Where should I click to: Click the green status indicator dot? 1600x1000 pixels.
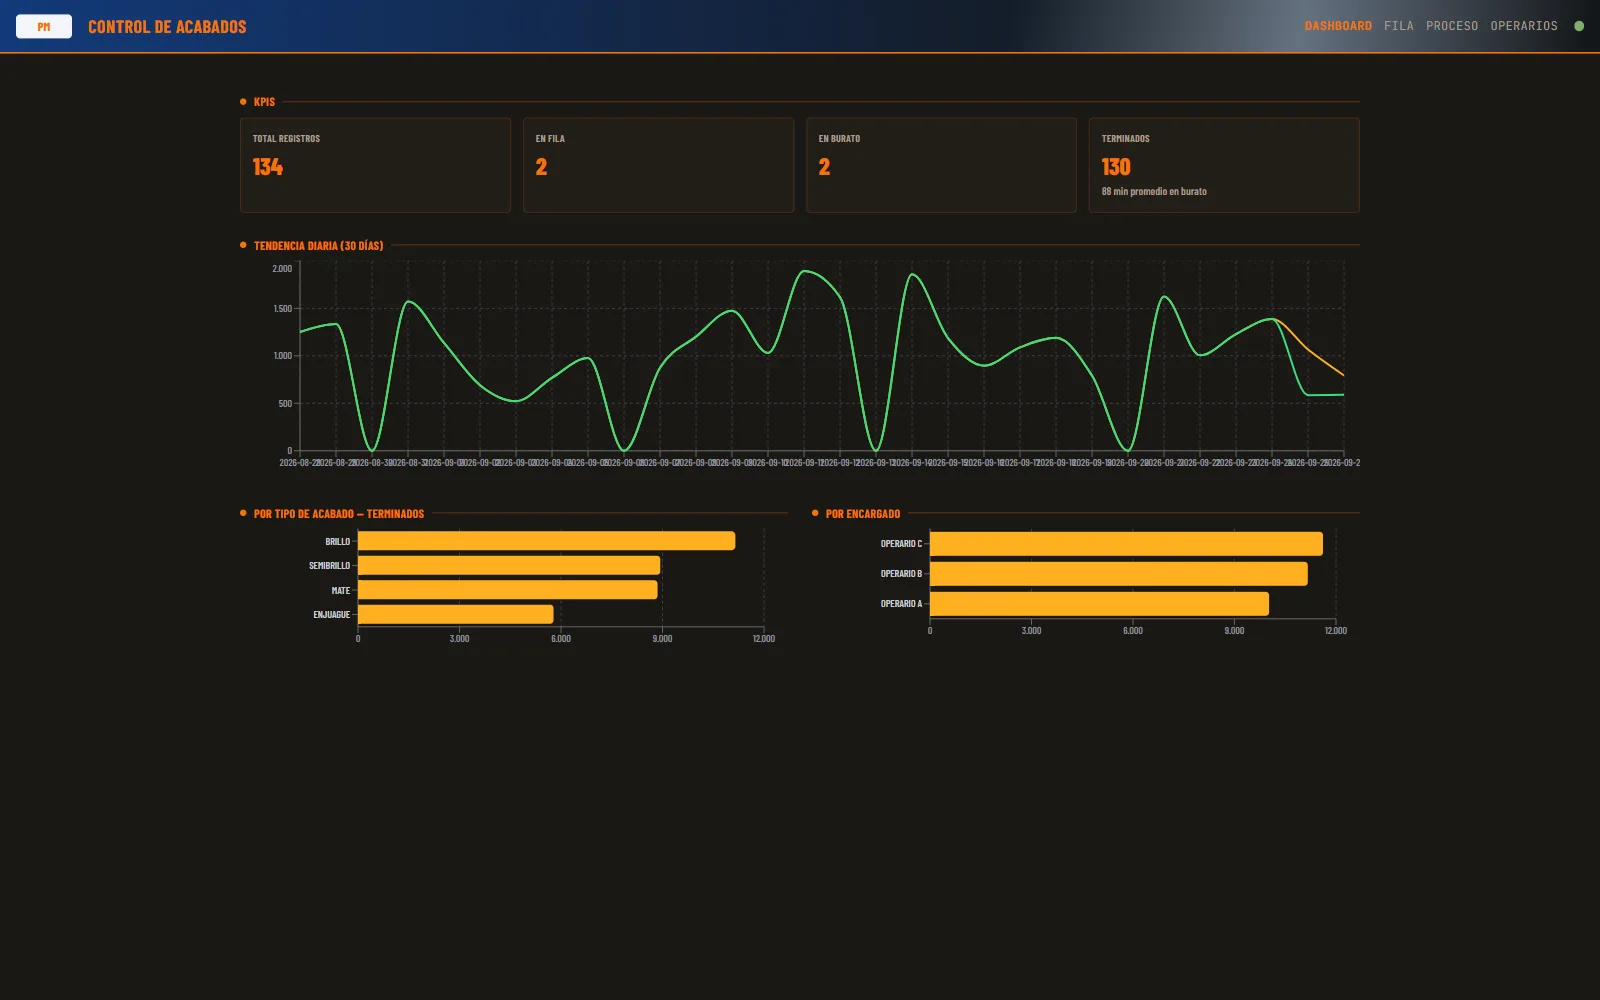pyautogui.click(x=1579, y=26)
